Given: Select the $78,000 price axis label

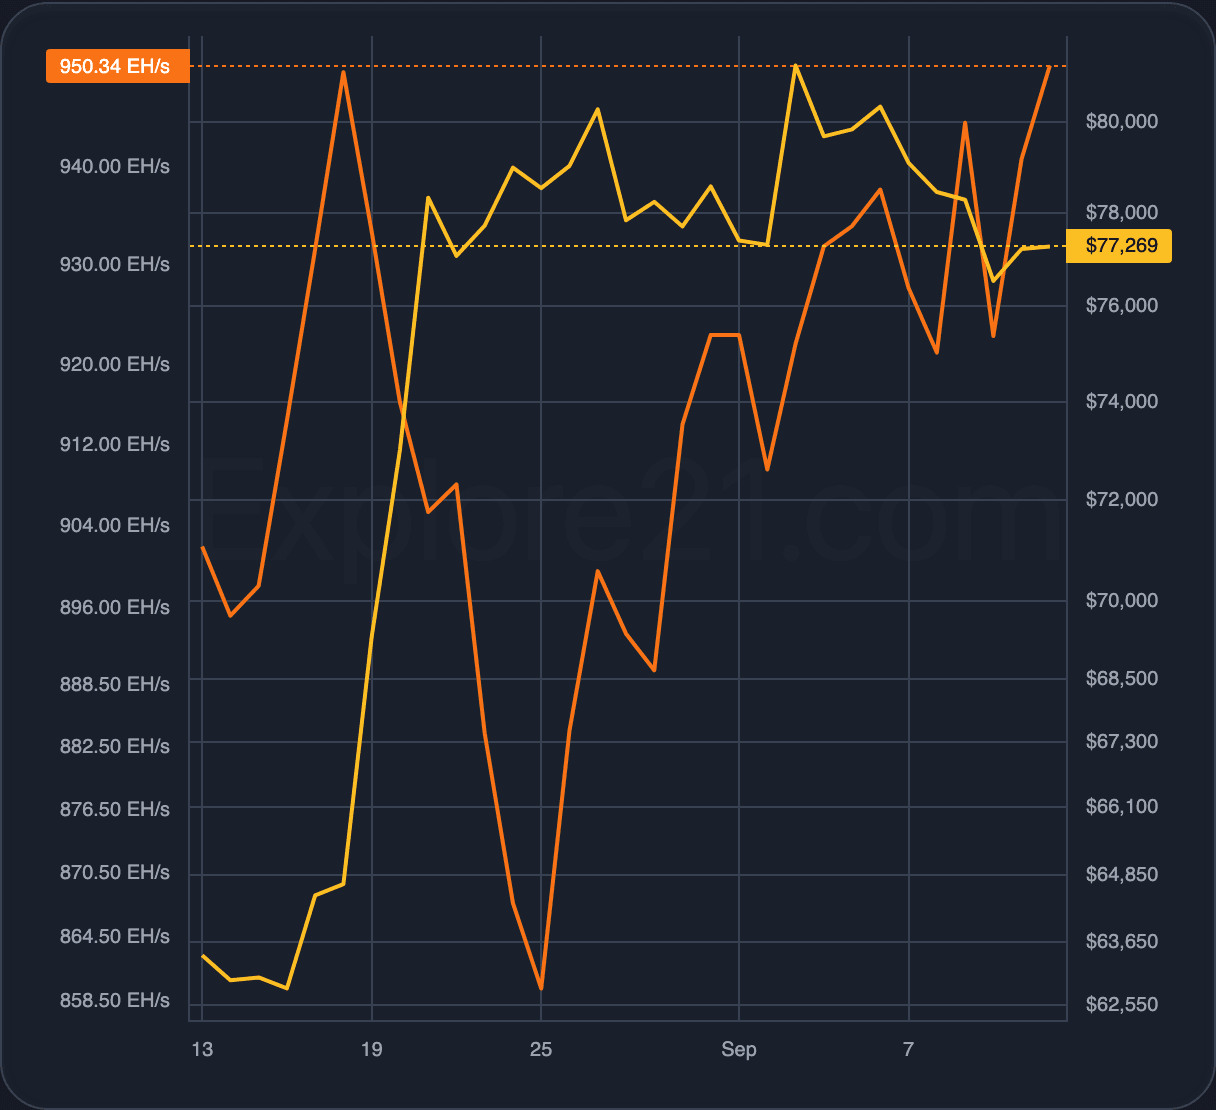Looking at the screenshot, I should [x=1122, y=213].
